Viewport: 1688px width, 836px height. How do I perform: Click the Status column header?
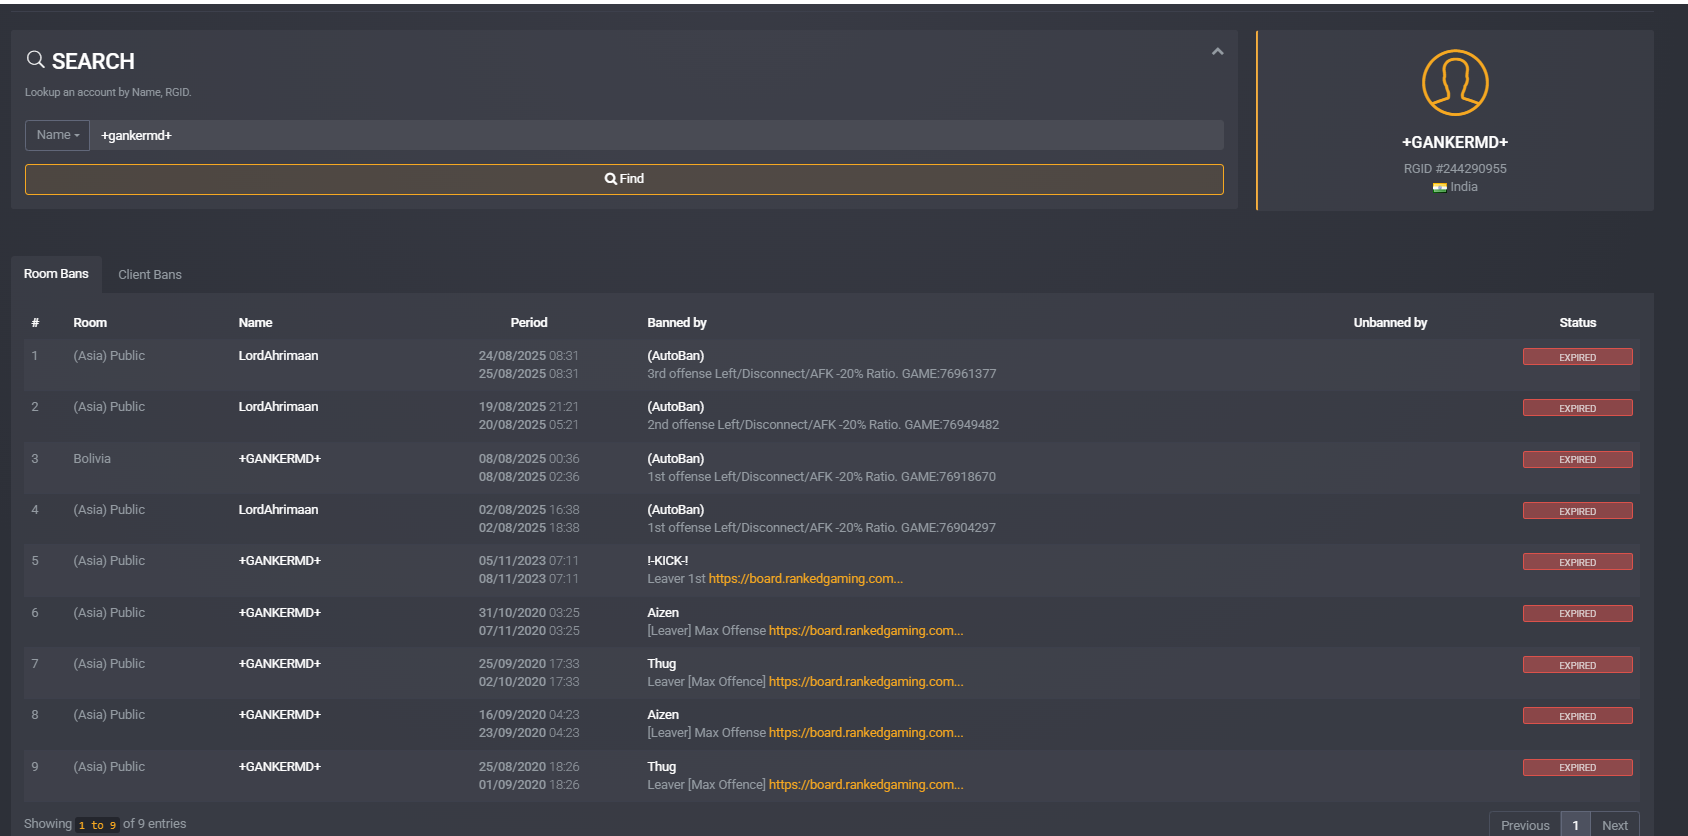click(x=1578, y=323)
